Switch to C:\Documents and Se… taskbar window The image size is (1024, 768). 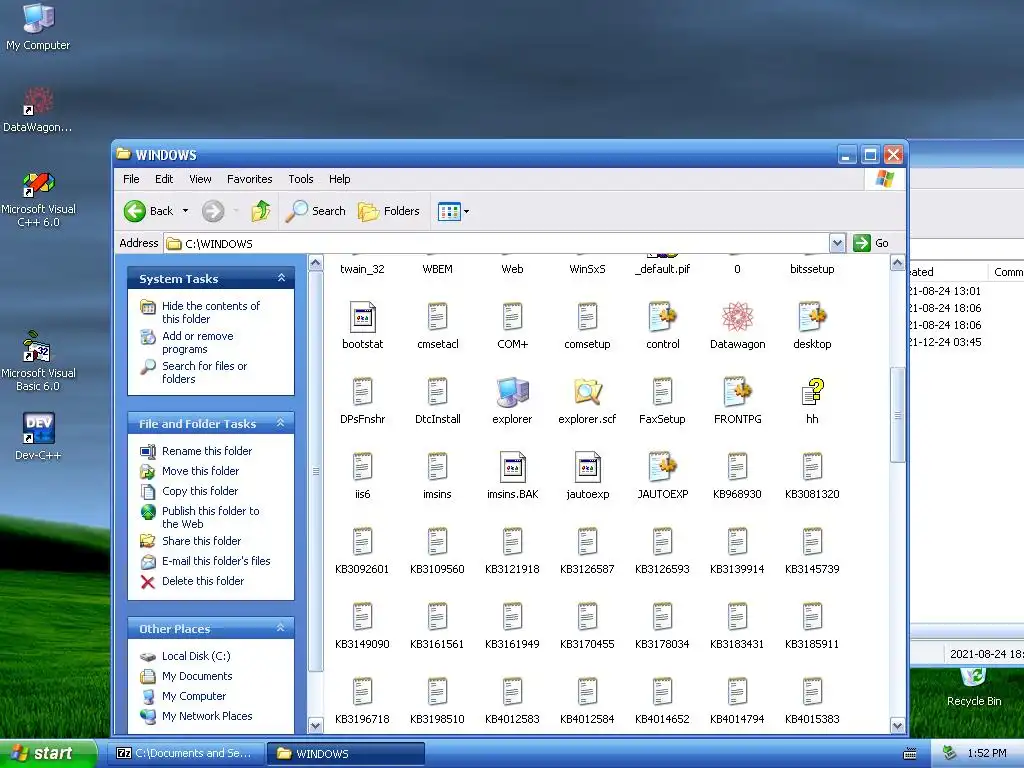click(x=185, y=754)
